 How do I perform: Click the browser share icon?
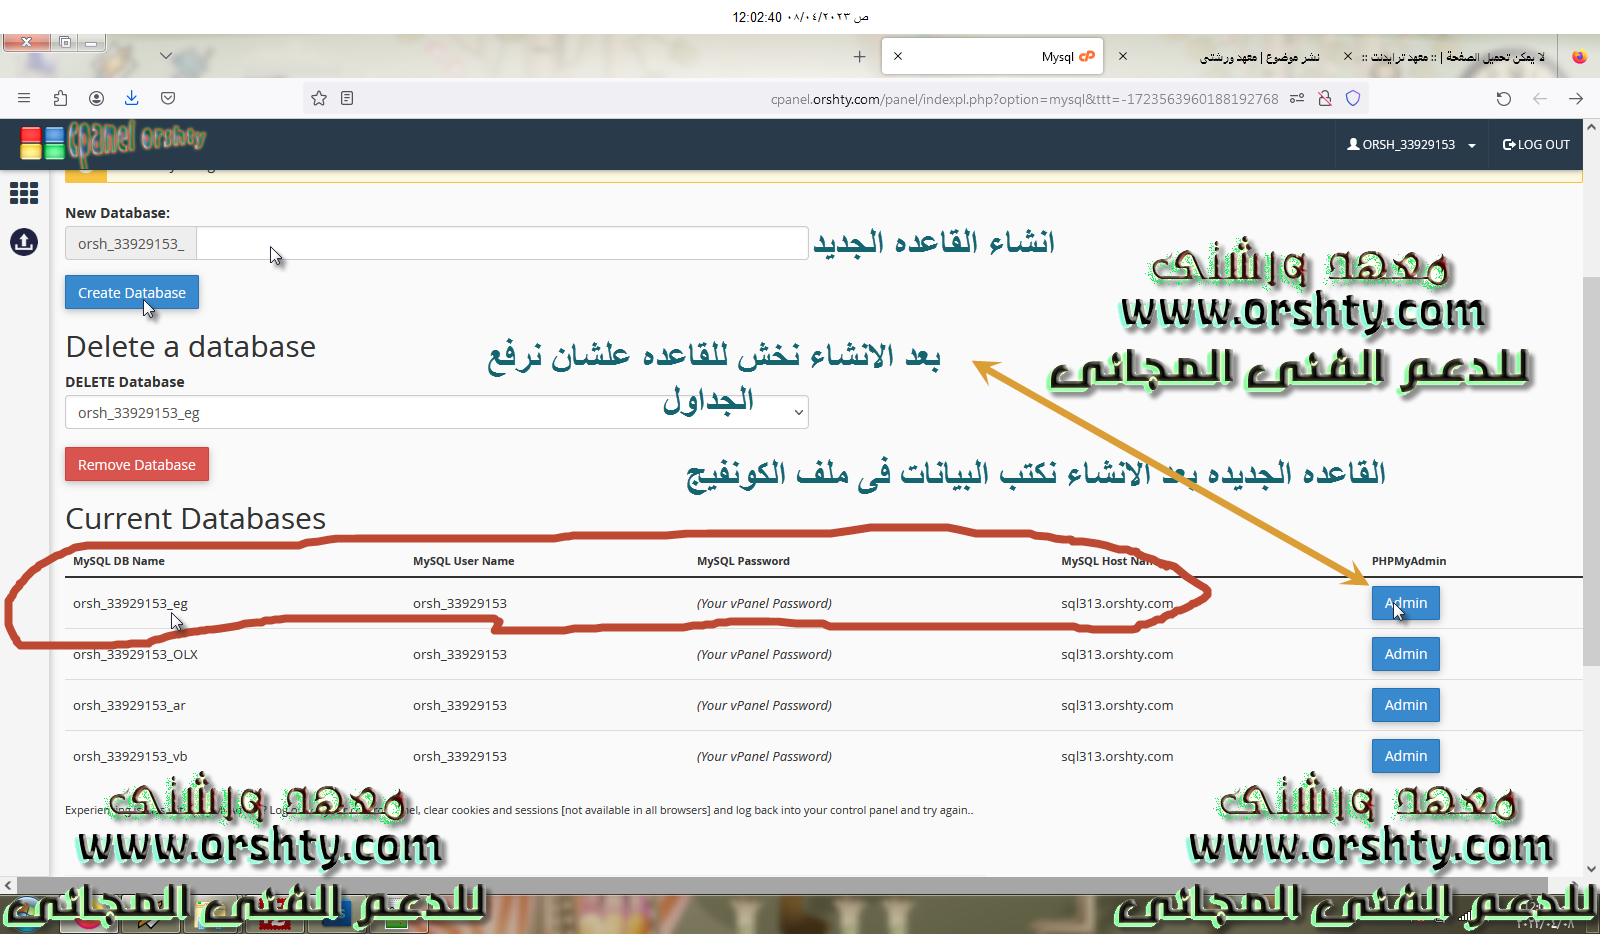(x=60, y=98)
